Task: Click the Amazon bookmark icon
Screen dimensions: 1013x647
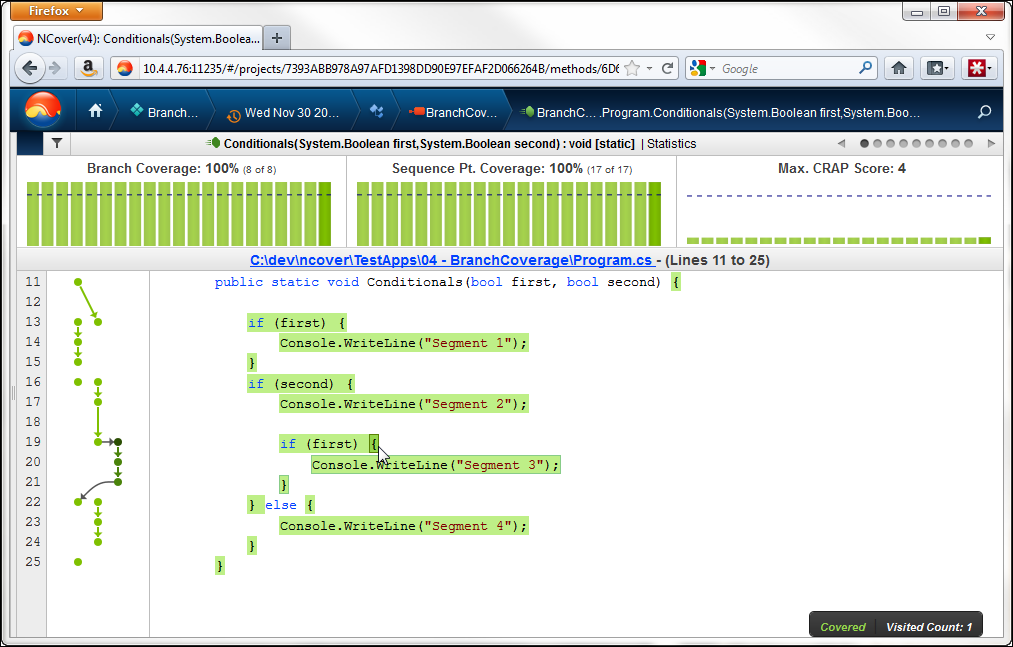Action: pos(89,68)
